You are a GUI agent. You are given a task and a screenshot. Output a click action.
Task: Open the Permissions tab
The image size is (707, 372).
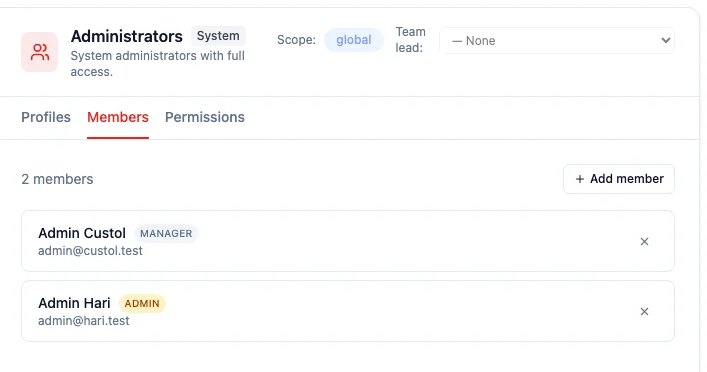pyautogui.click(x=205, y=117)
